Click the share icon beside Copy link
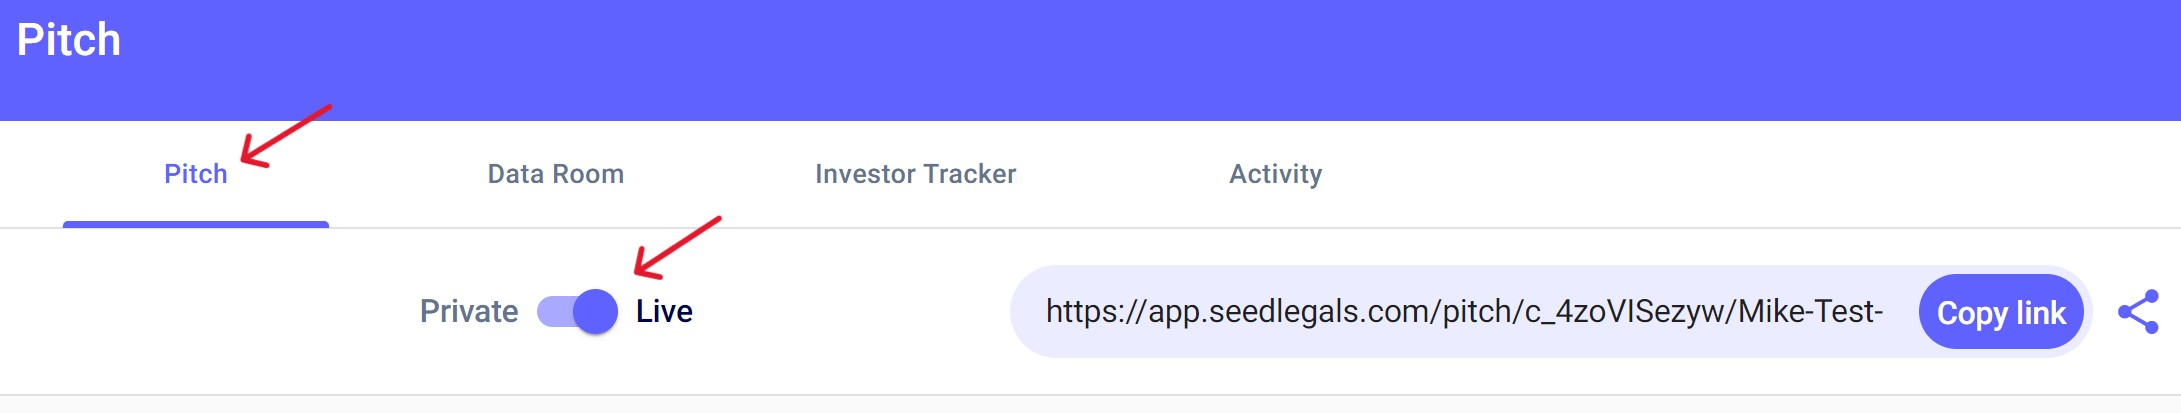Screen dimensions: 2181x413 click(2138, 312)
